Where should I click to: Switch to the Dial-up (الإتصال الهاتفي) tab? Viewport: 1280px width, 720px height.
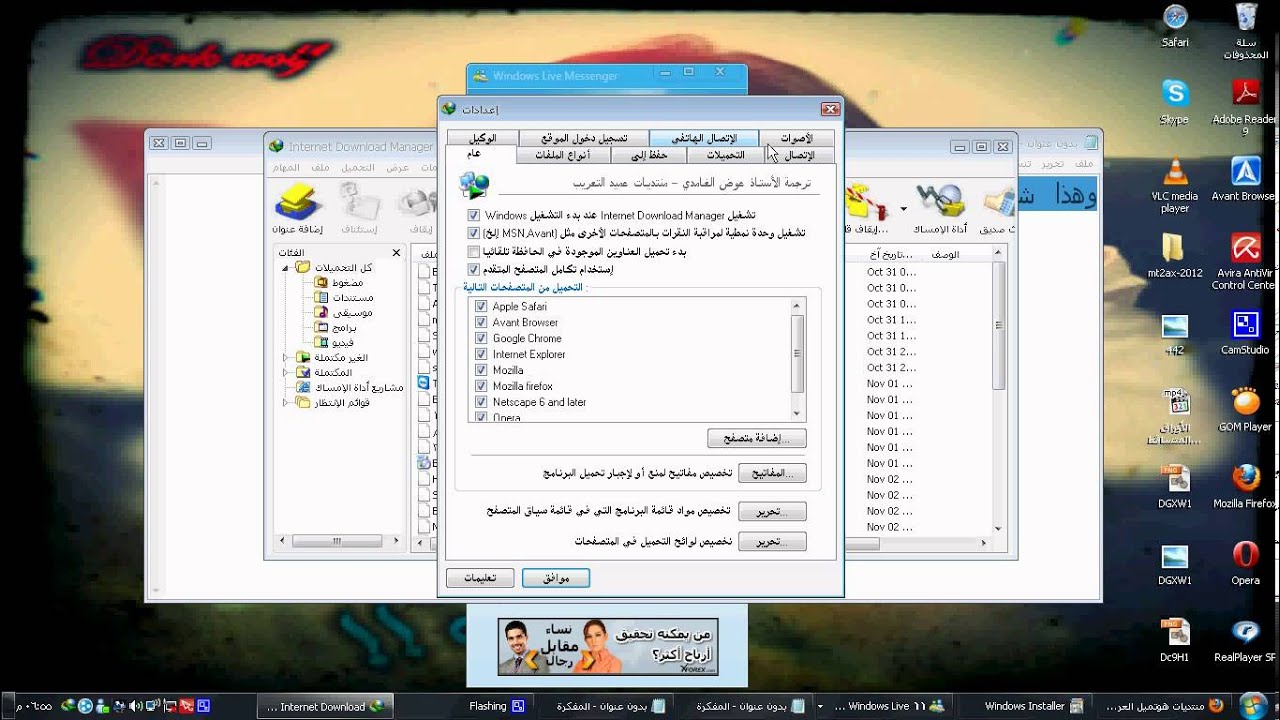[703, 138]
